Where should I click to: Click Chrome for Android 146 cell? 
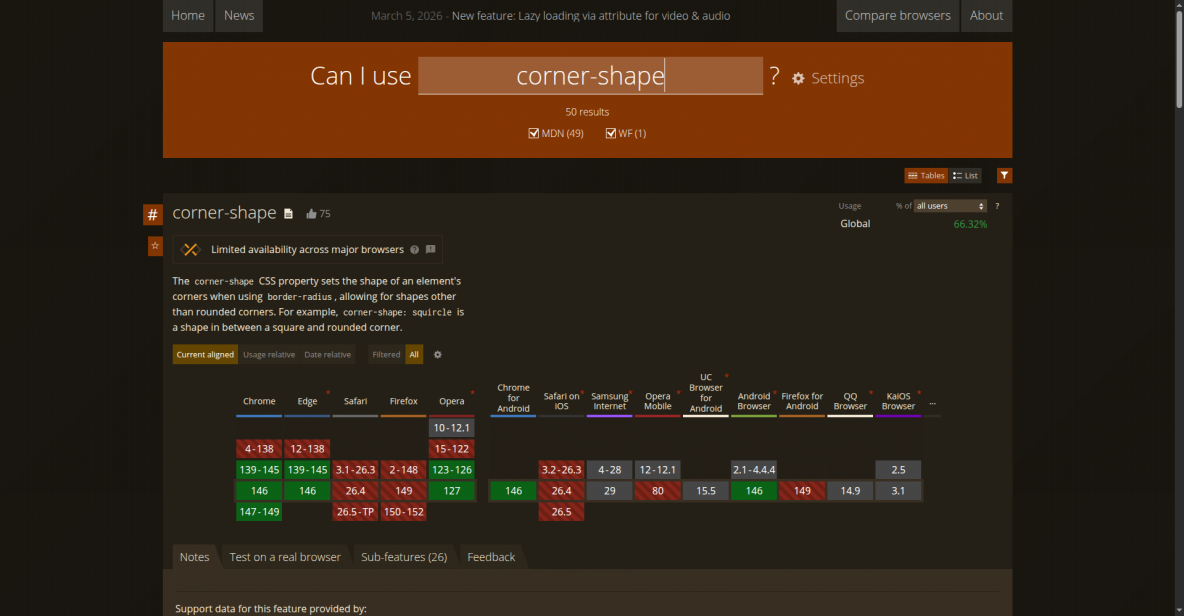click(513, 491)
